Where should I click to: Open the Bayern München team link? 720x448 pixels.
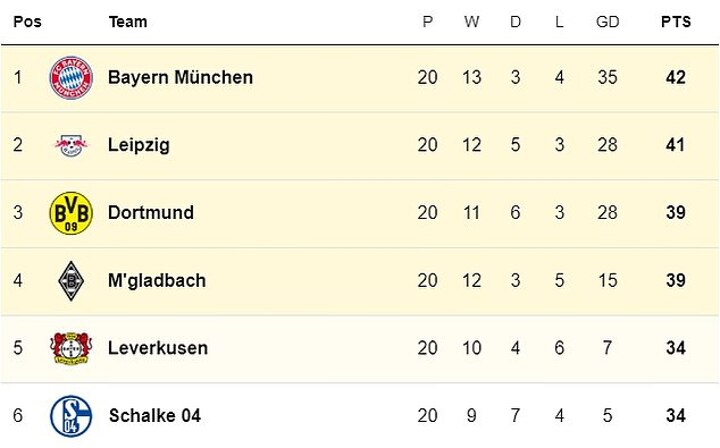click(180, 77)
